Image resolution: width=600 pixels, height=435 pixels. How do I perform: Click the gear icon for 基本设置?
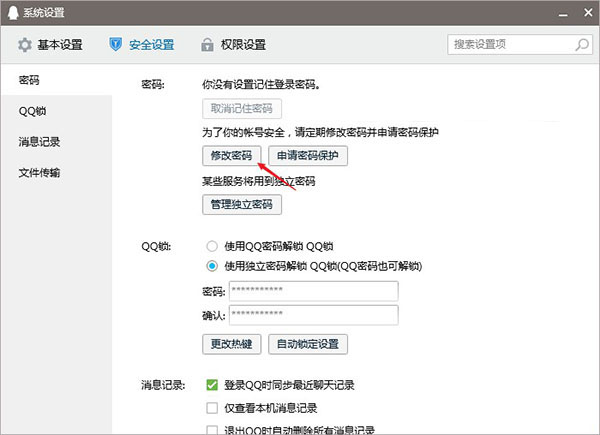(25, 45)
